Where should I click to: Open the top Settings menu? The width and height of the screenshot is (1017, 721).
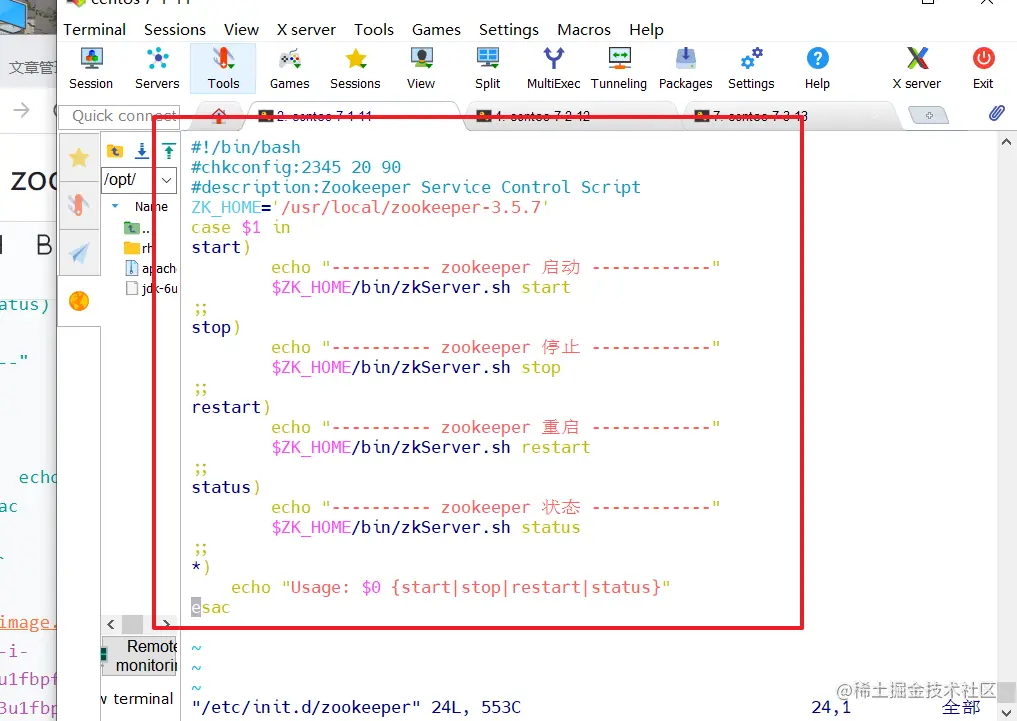pyautogui.click(x=508, y=30)
